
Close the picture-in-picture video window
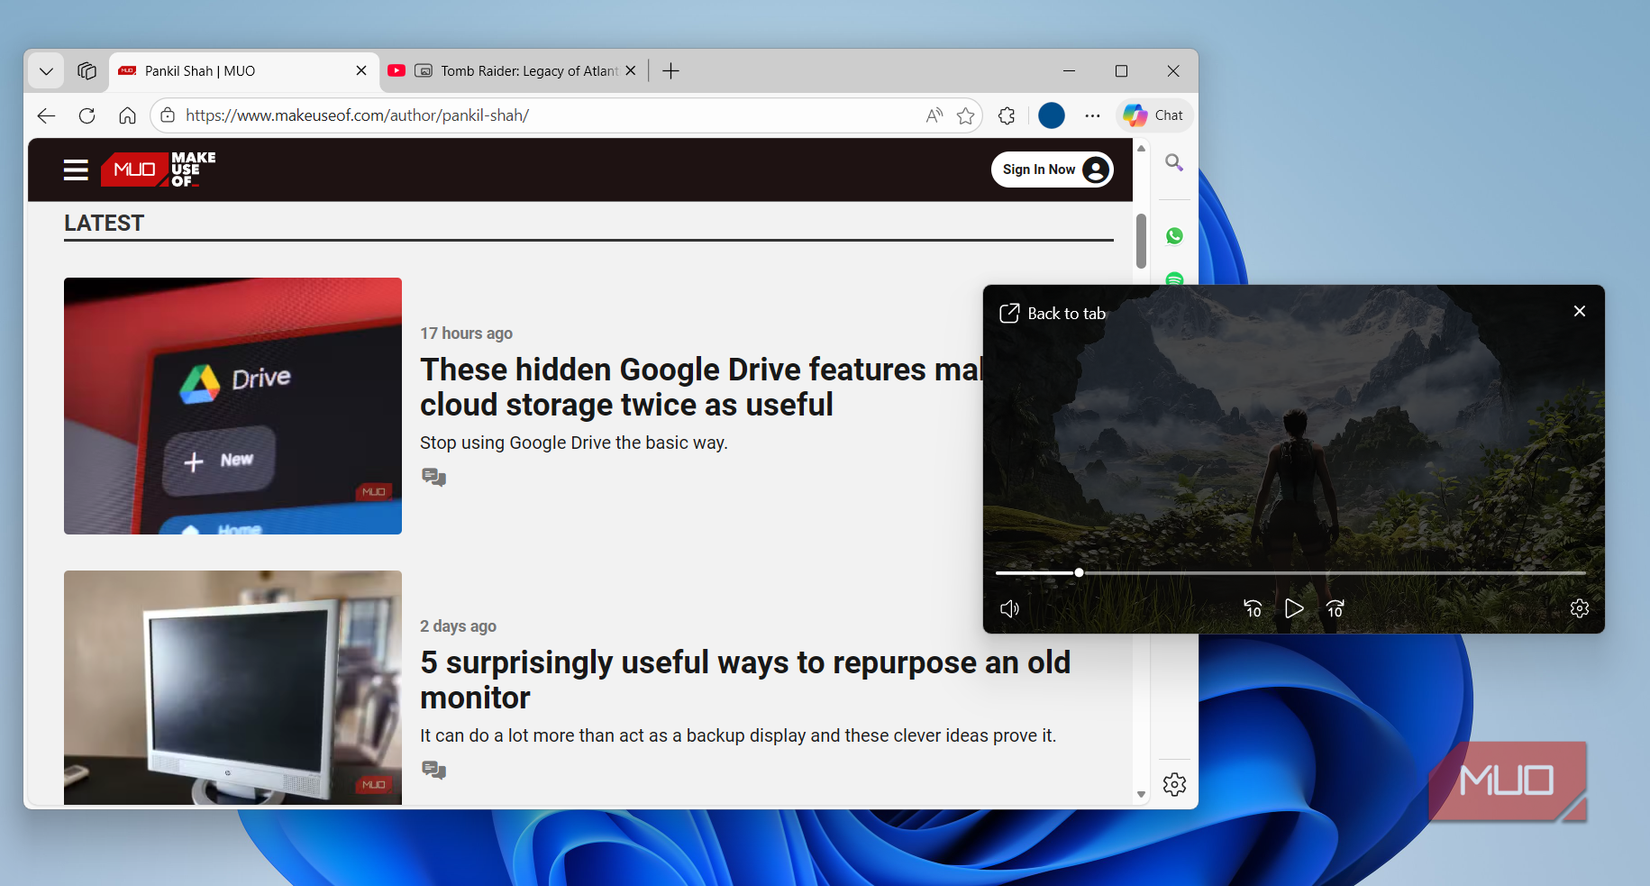click(x=1580, y=311)
